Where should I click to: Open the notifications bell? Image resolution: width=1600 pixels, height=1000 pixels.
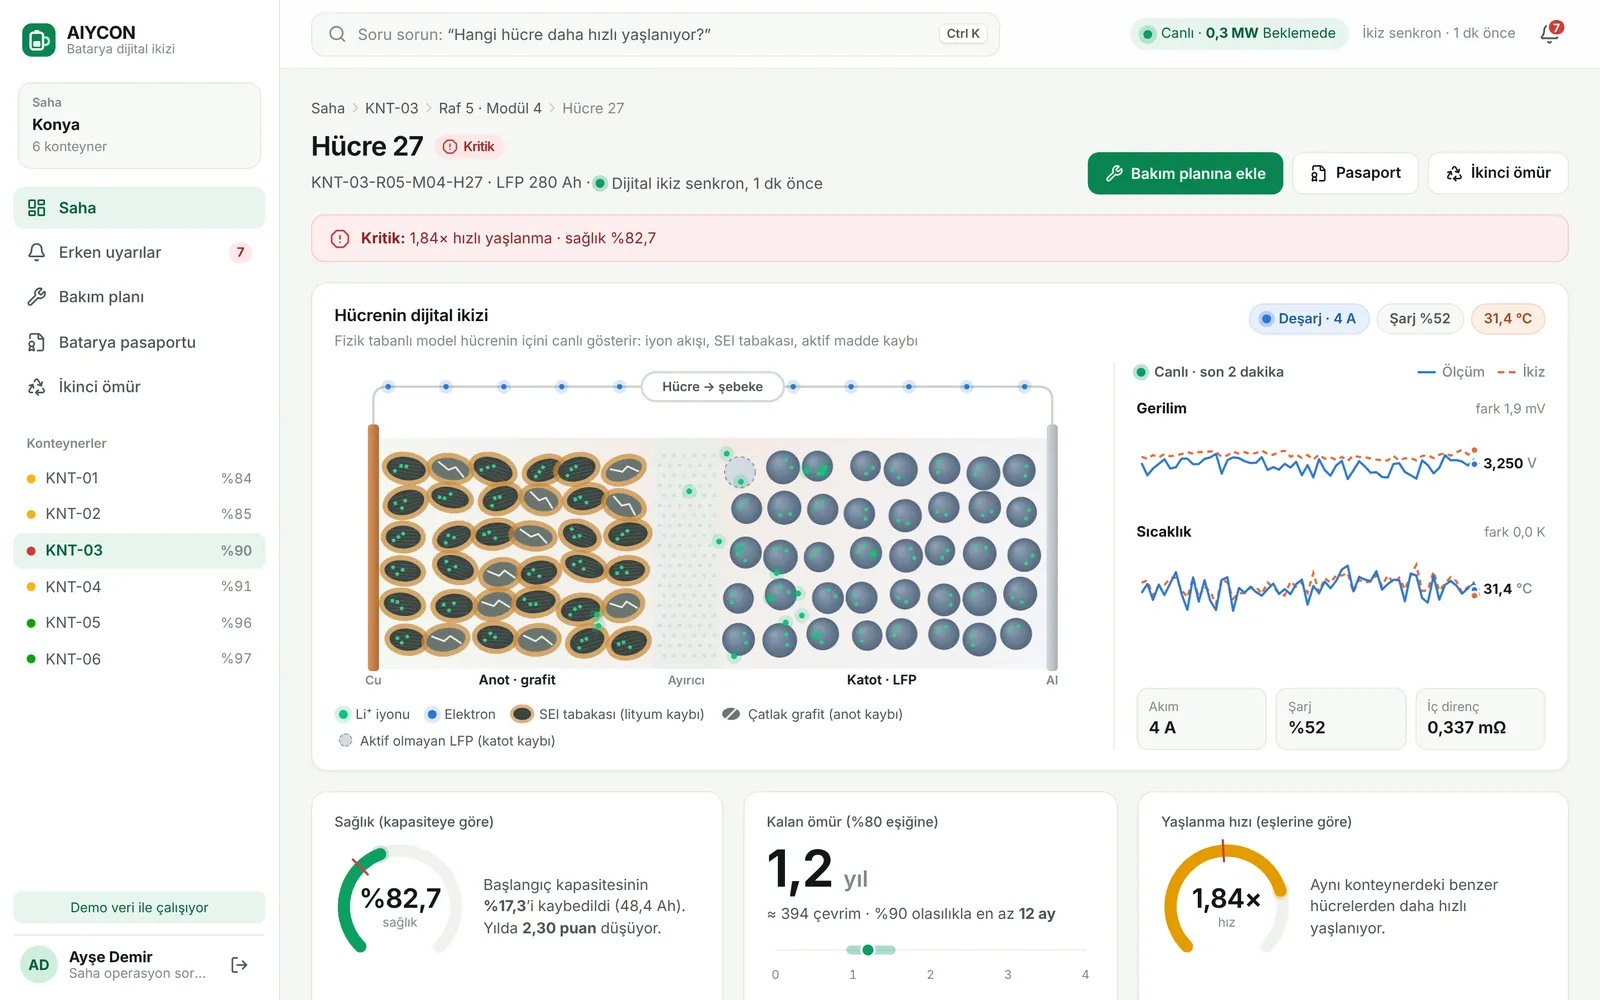(1550, 33)
